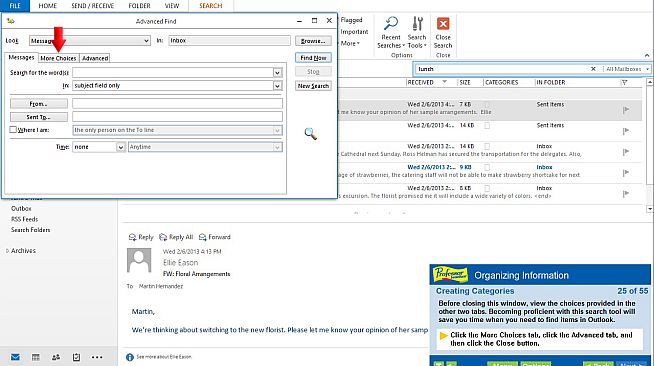Open People from the navigation bar icon
Screen dimensions: 654x366
click(56, 357)
